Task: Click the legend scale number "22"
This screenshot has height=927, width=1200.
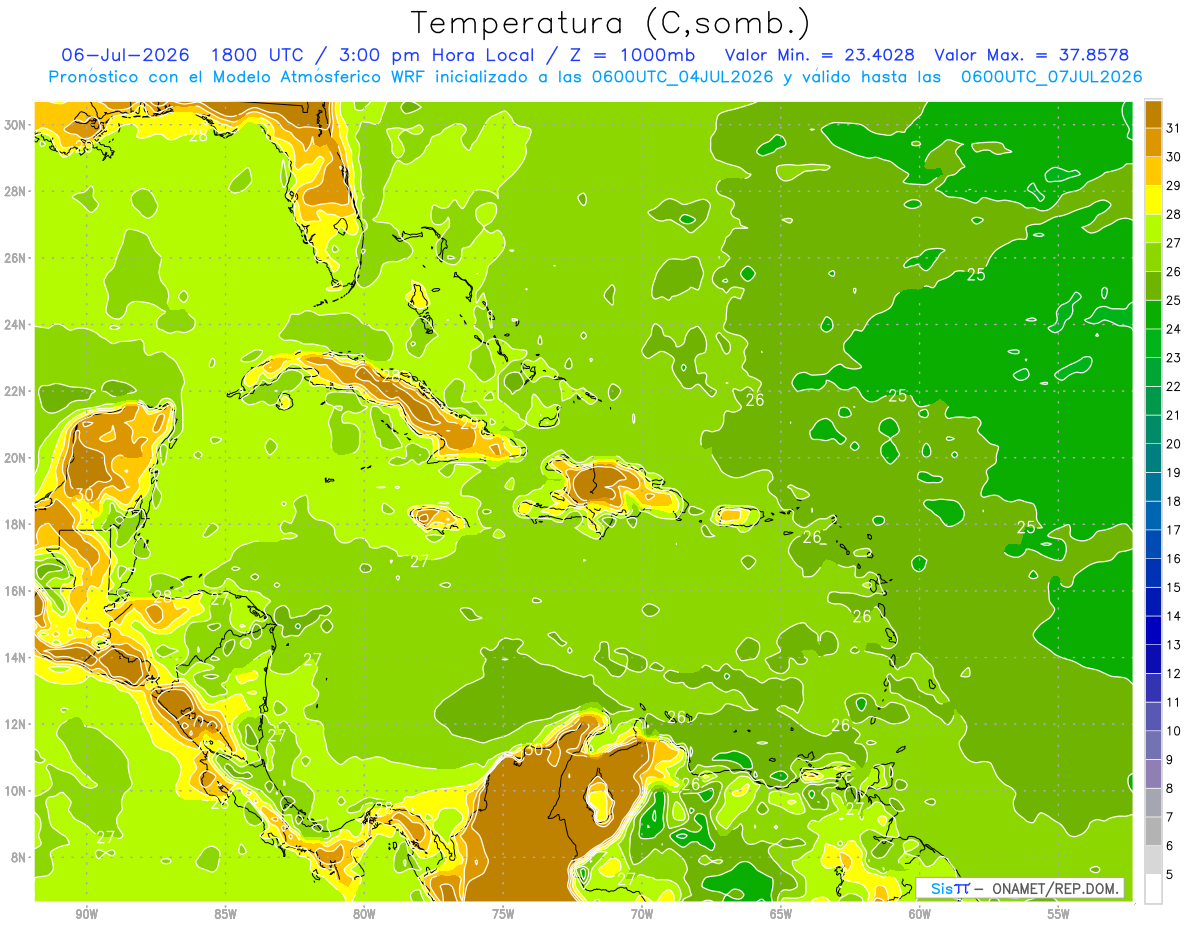Action: point(1173,386)
